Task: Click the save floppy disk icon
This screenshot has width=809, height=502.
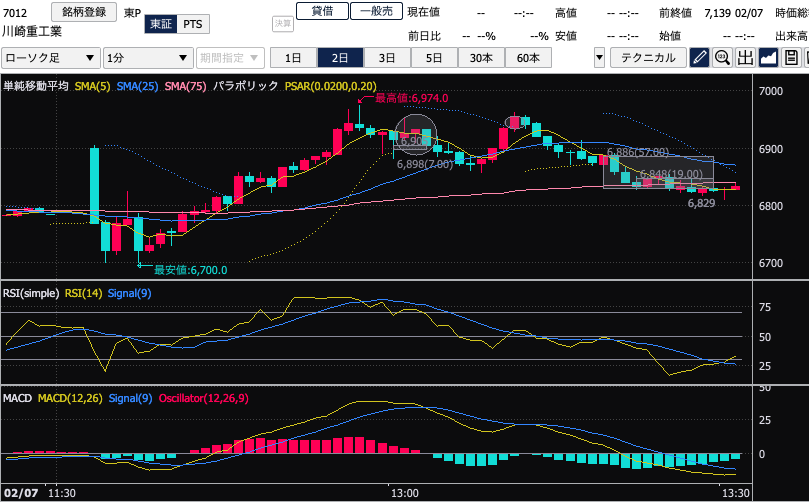Action: (791, 58)
